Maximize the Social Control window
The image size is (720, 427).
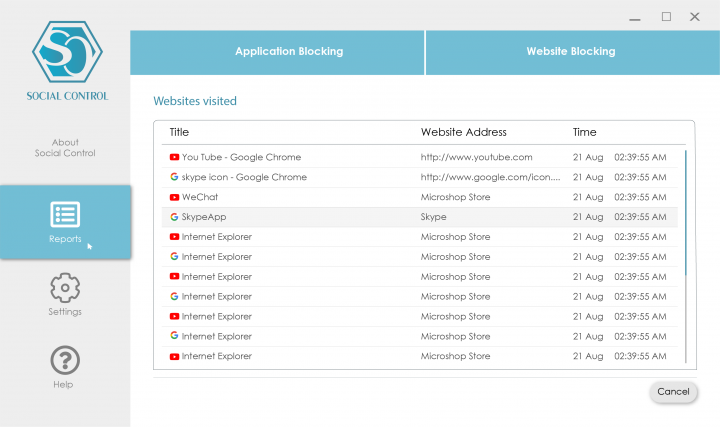666,16
